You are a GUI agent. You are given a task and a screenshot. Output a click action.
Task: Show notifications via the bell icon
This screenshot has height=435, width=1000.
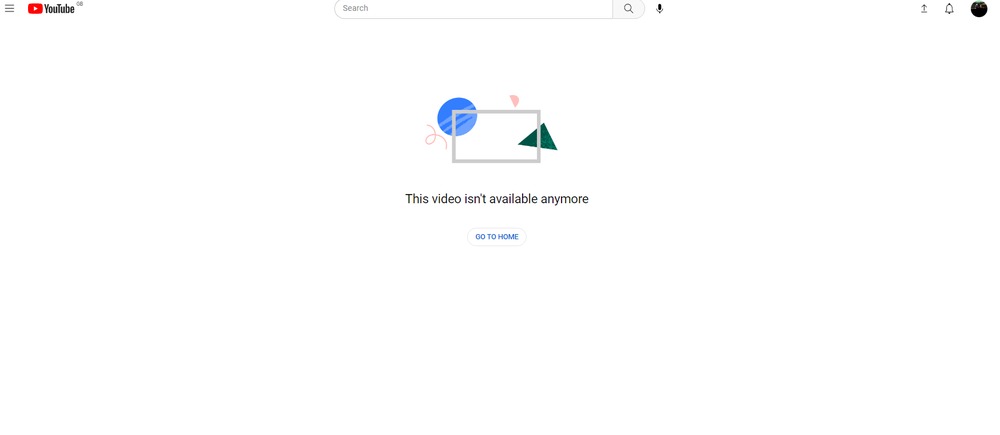(949, 8)
